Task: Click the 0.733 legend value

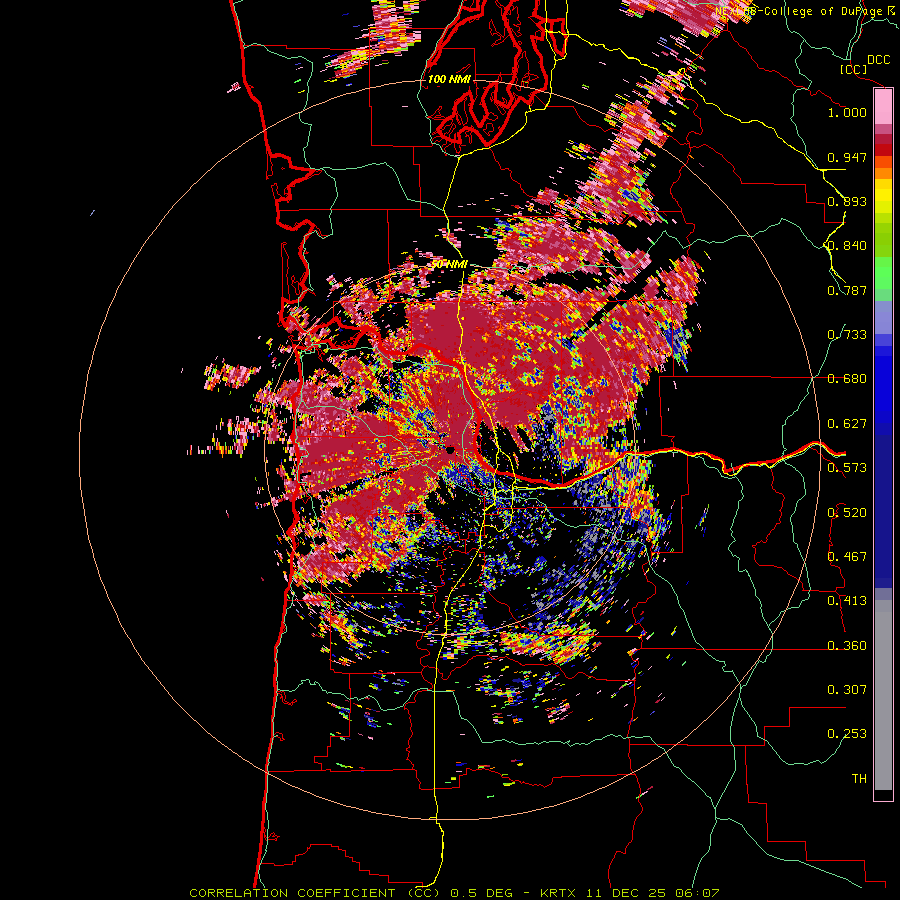Action: click(x=847, y=335)
